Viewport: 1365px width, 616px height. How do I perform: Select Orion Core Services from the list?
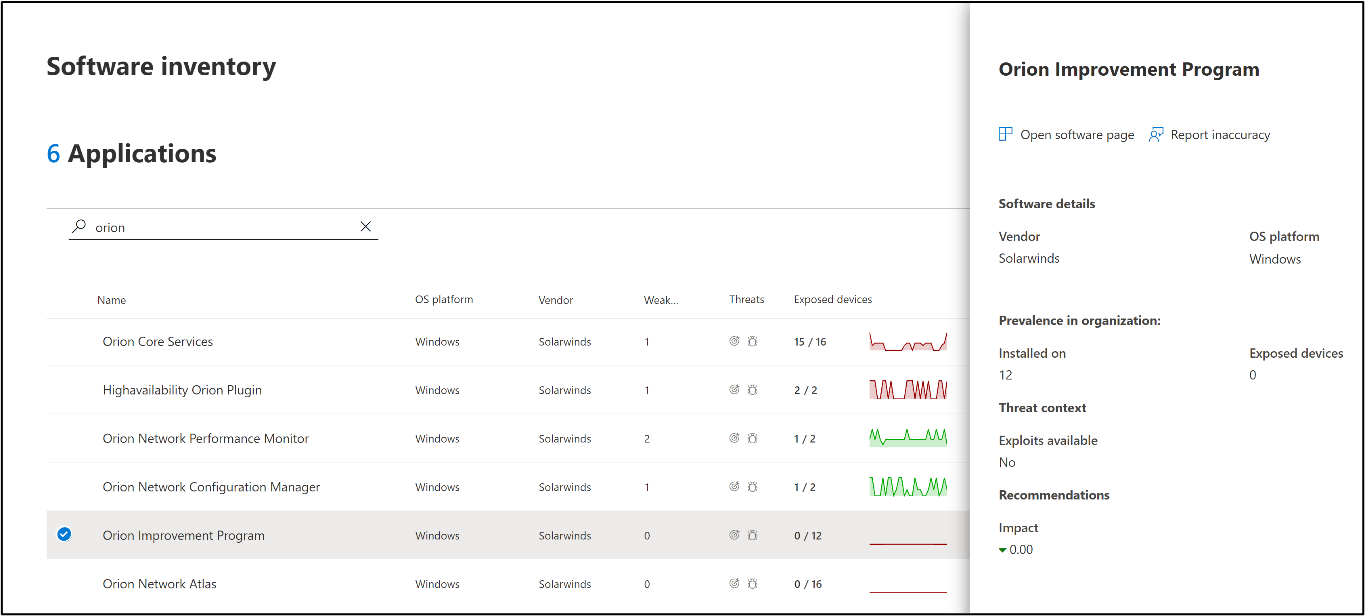click(x=157, y=341)
